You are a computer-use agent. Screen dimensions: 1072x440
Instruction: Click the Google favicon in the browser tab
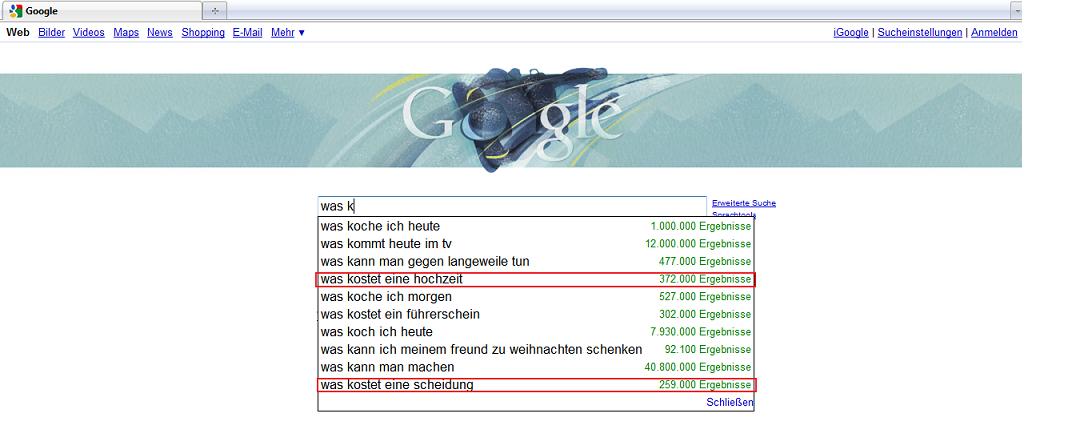tap(17, 11)
